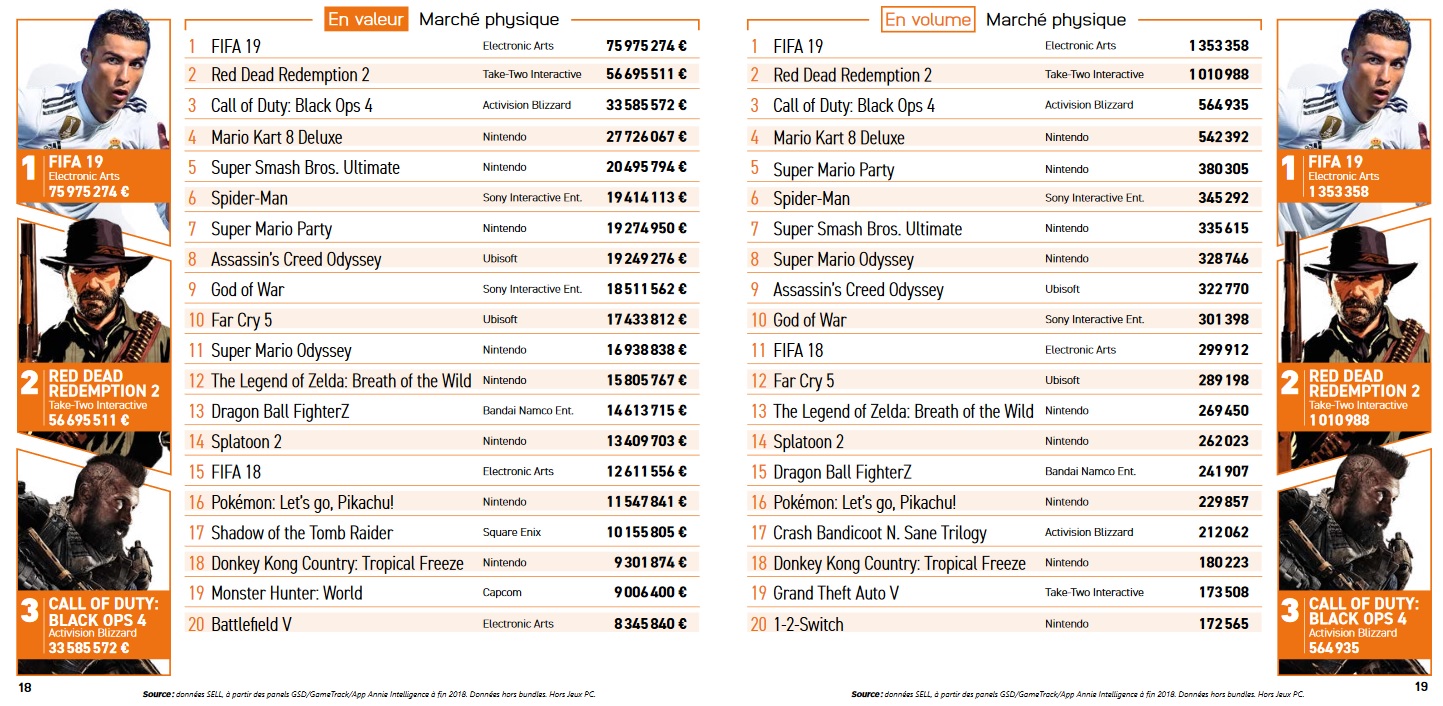Click the 'Monster Hunter: World' title
The image size is (1443, 706).
click(x=287, y=593)
